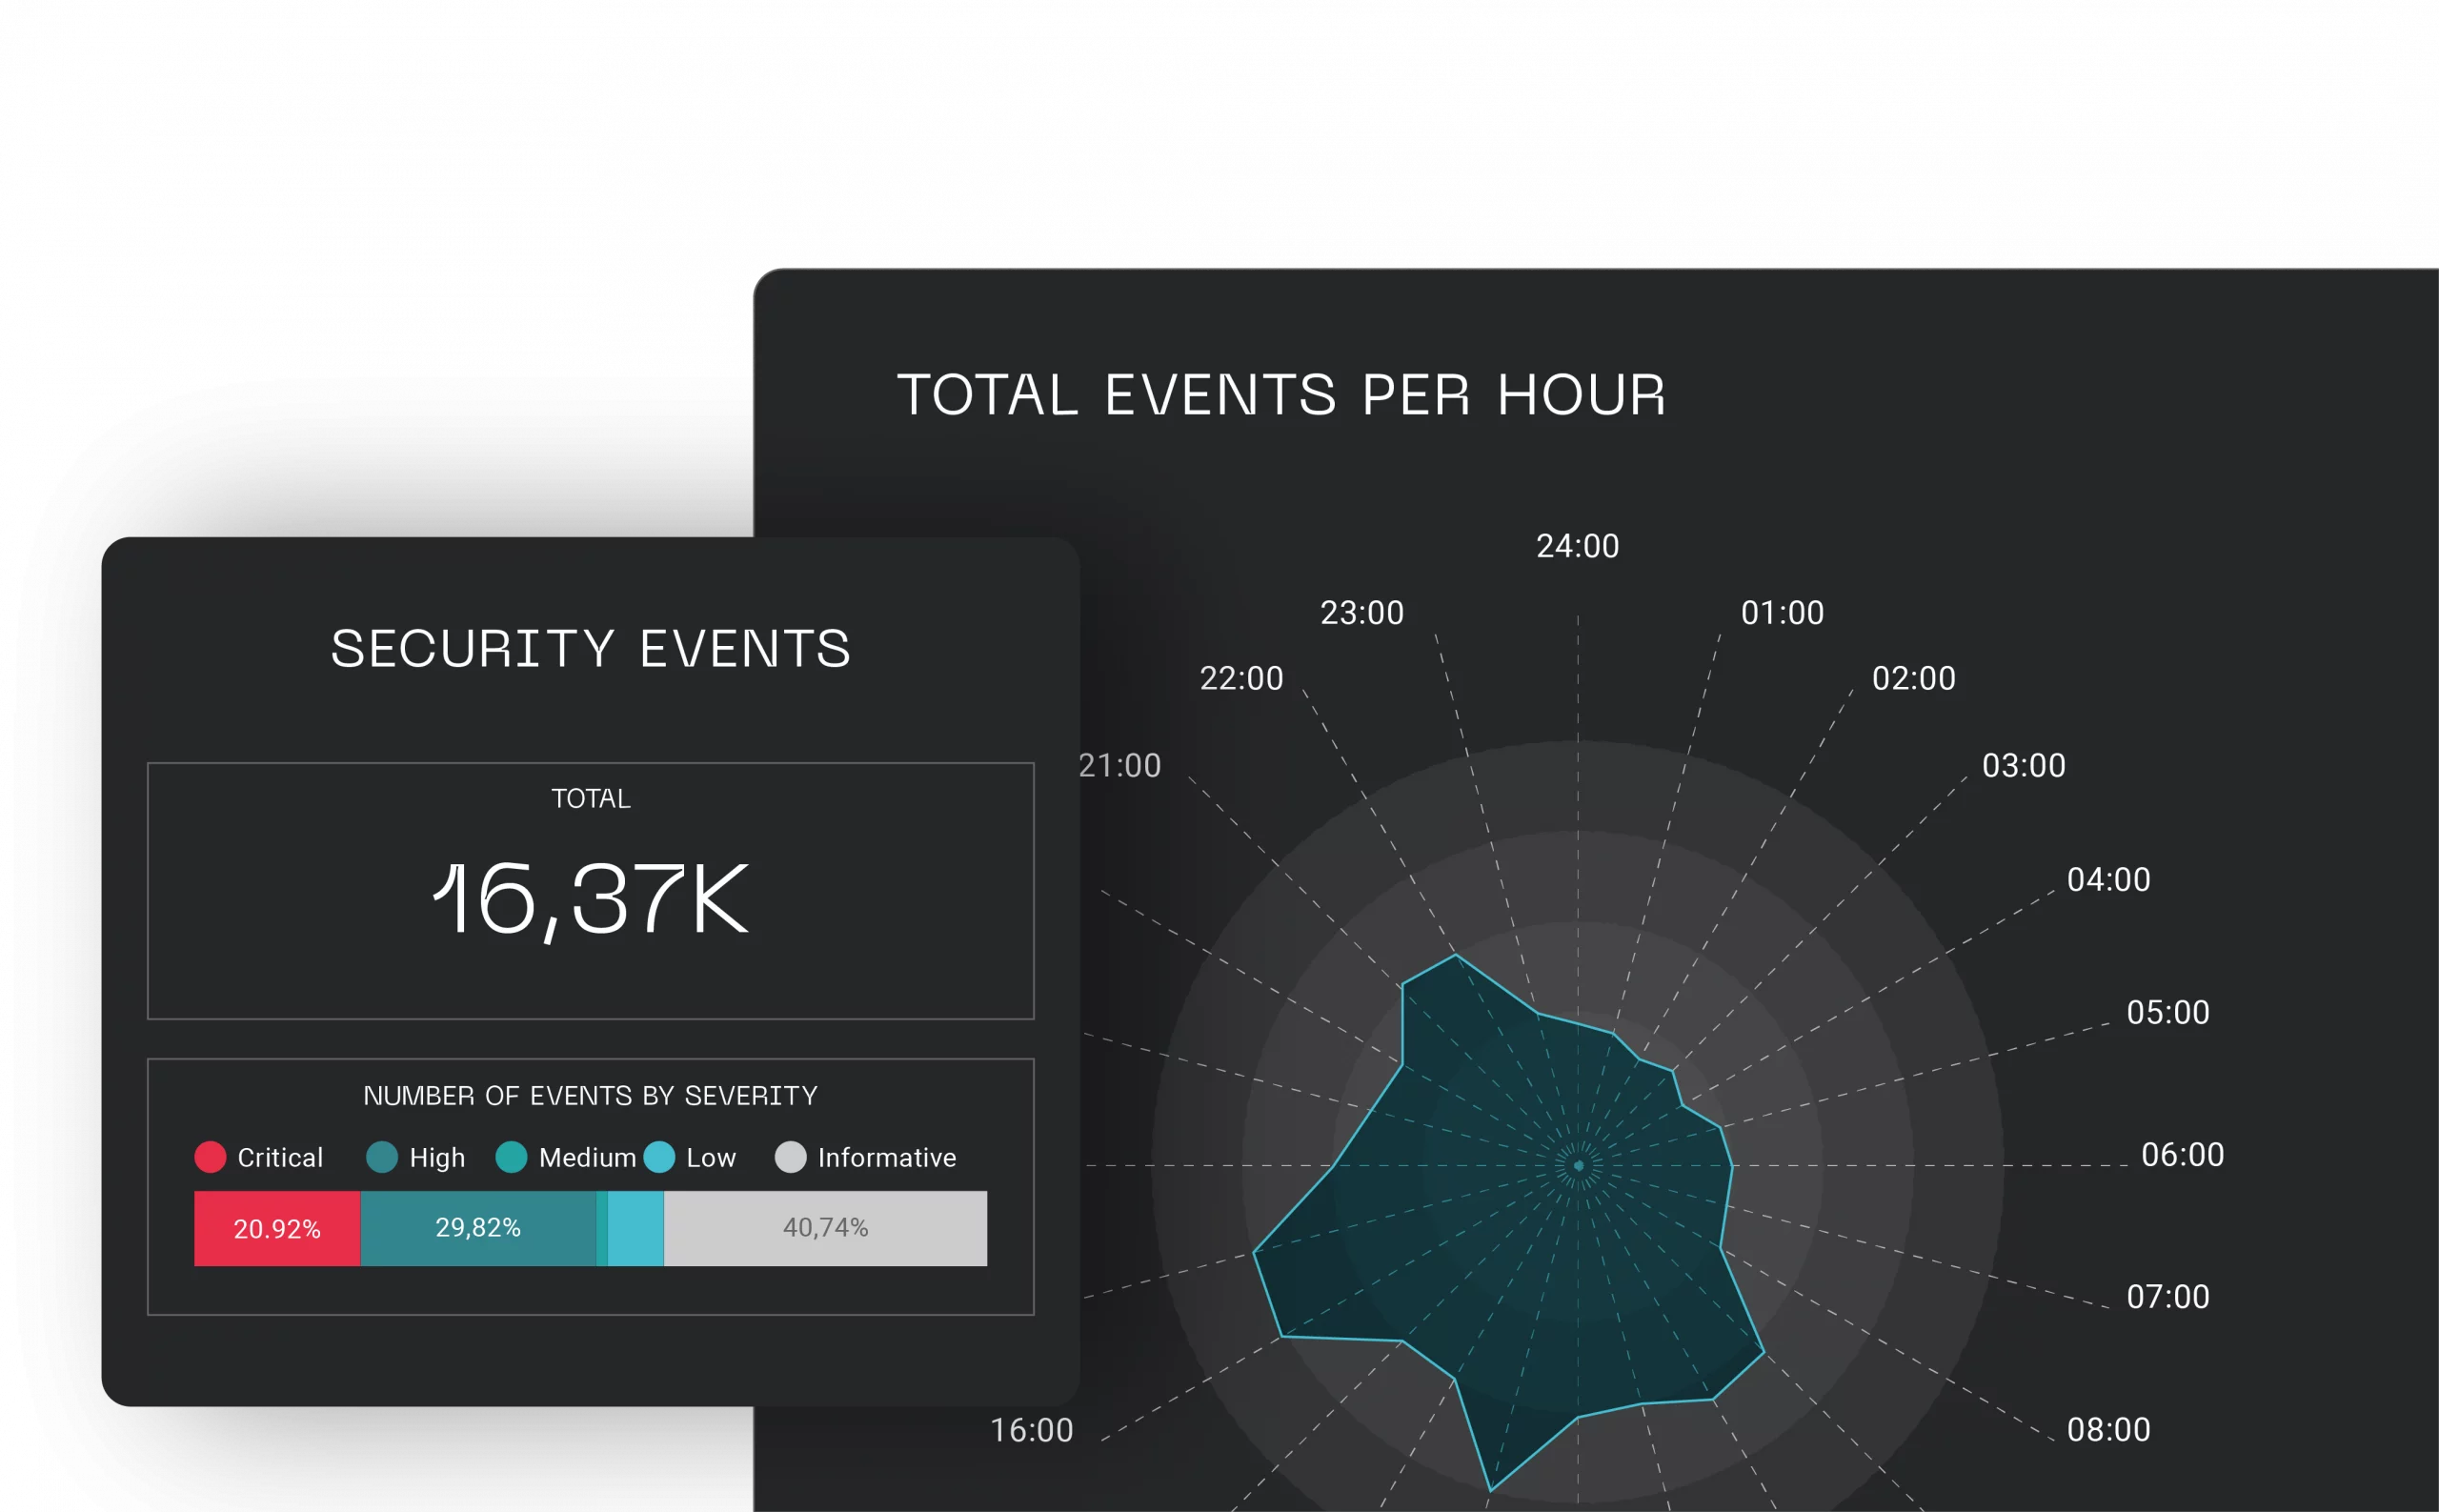Click the 07:00 radar axis label
Image resolution: width=2439 pixels, height=1512 pixels.
pos(2168,1296)
